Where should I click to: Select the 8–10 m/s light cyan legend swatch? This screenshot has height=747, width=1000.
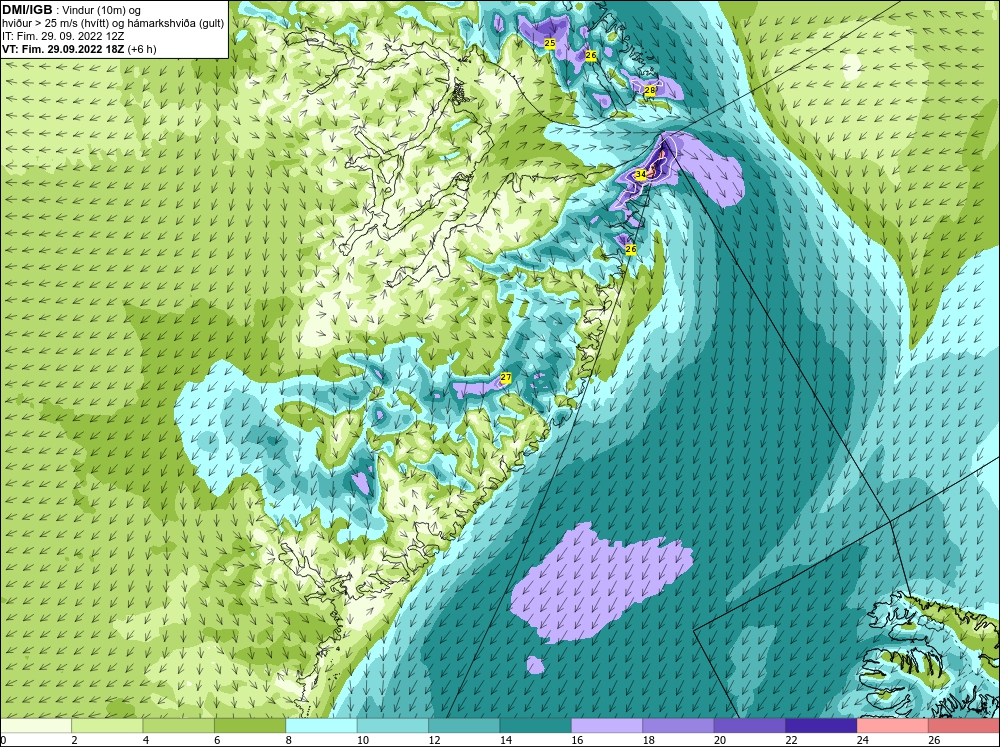pyautogui.click(x=321, y=726)
